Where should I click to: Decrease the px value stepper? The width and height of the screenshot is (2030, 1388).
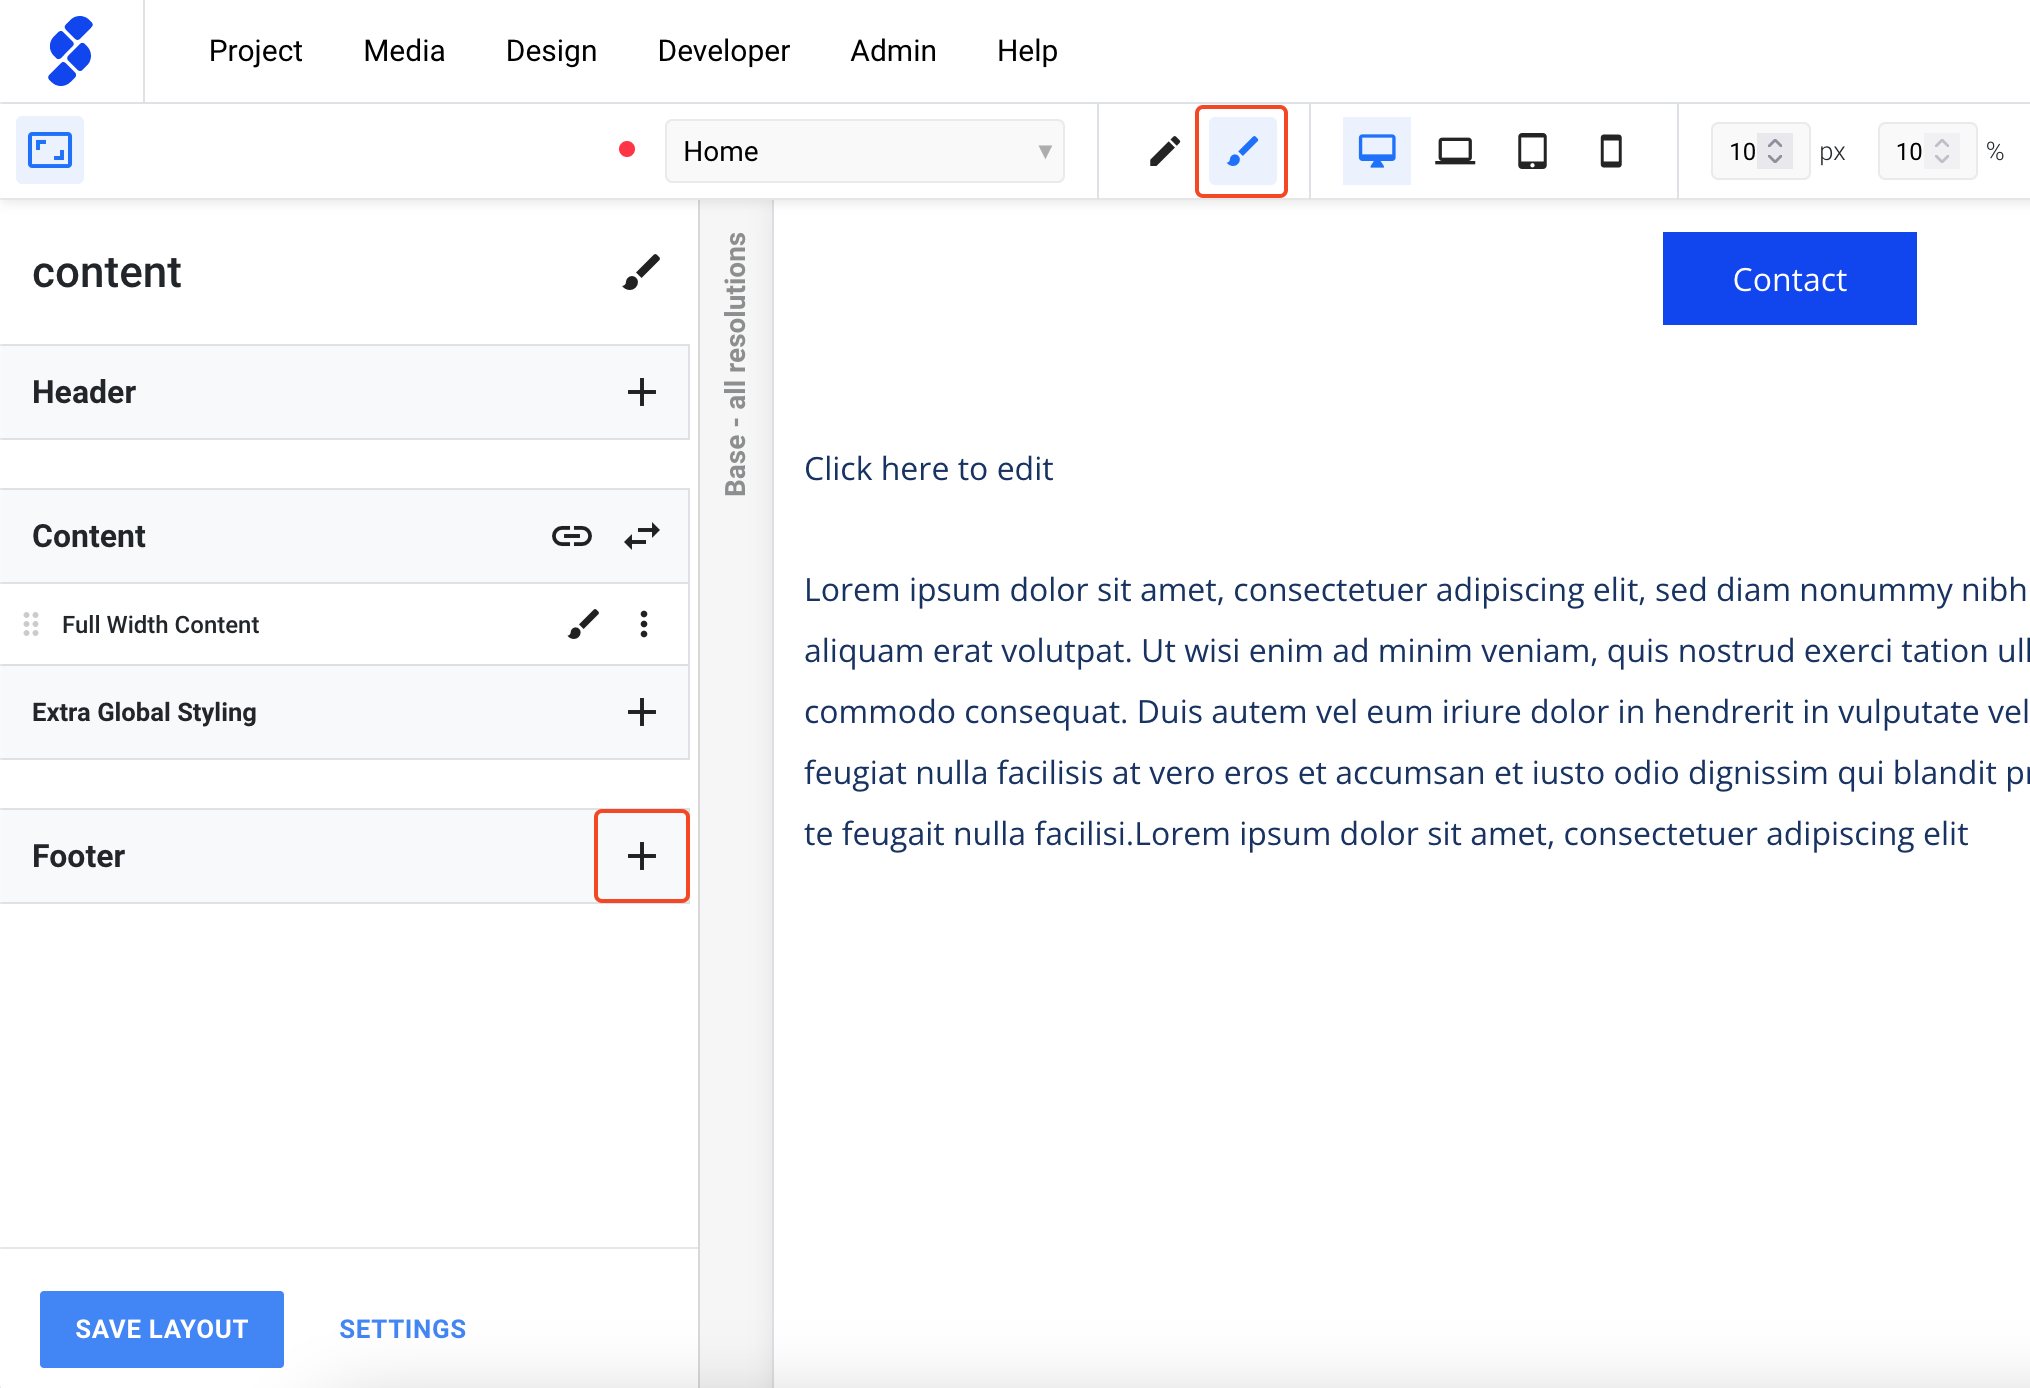[1775, 159]
